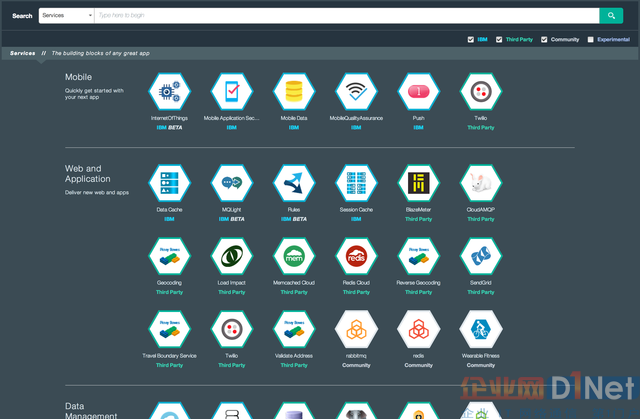Select the Validate Address service icon
The height and width of the screenshot is (419, 640).
pos(294,329)
